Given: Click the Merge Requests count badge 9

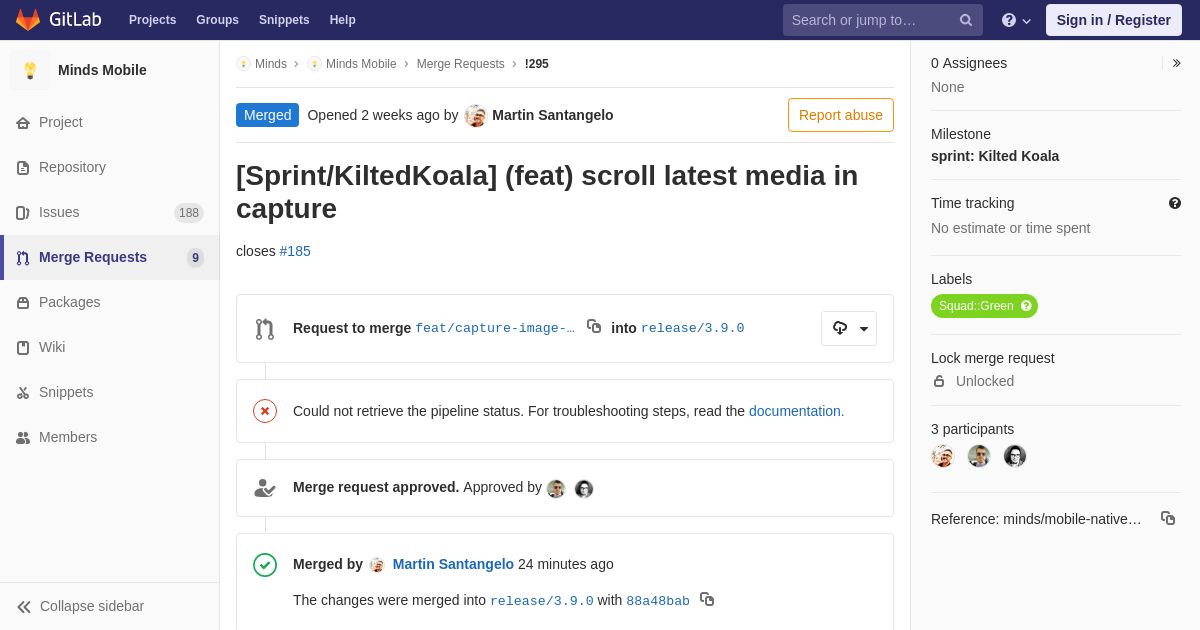Looking at the screenshot, I should [195, 258].
